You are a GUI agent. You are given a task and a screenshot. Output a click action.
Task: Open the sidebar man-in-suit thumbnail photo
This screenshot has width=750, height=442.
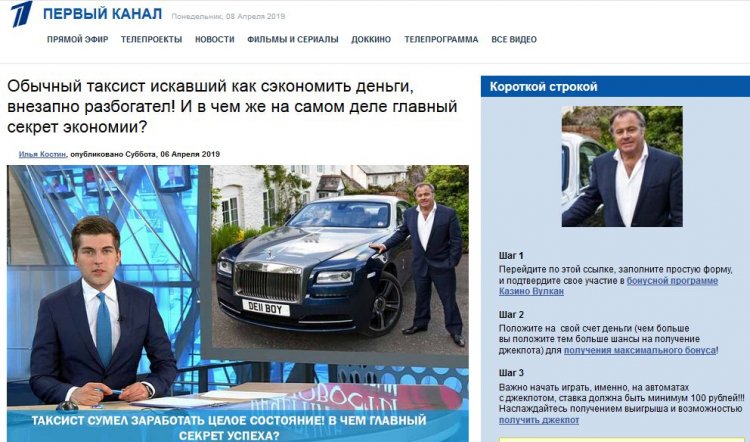pyautogui.click(x=622, y=166)
